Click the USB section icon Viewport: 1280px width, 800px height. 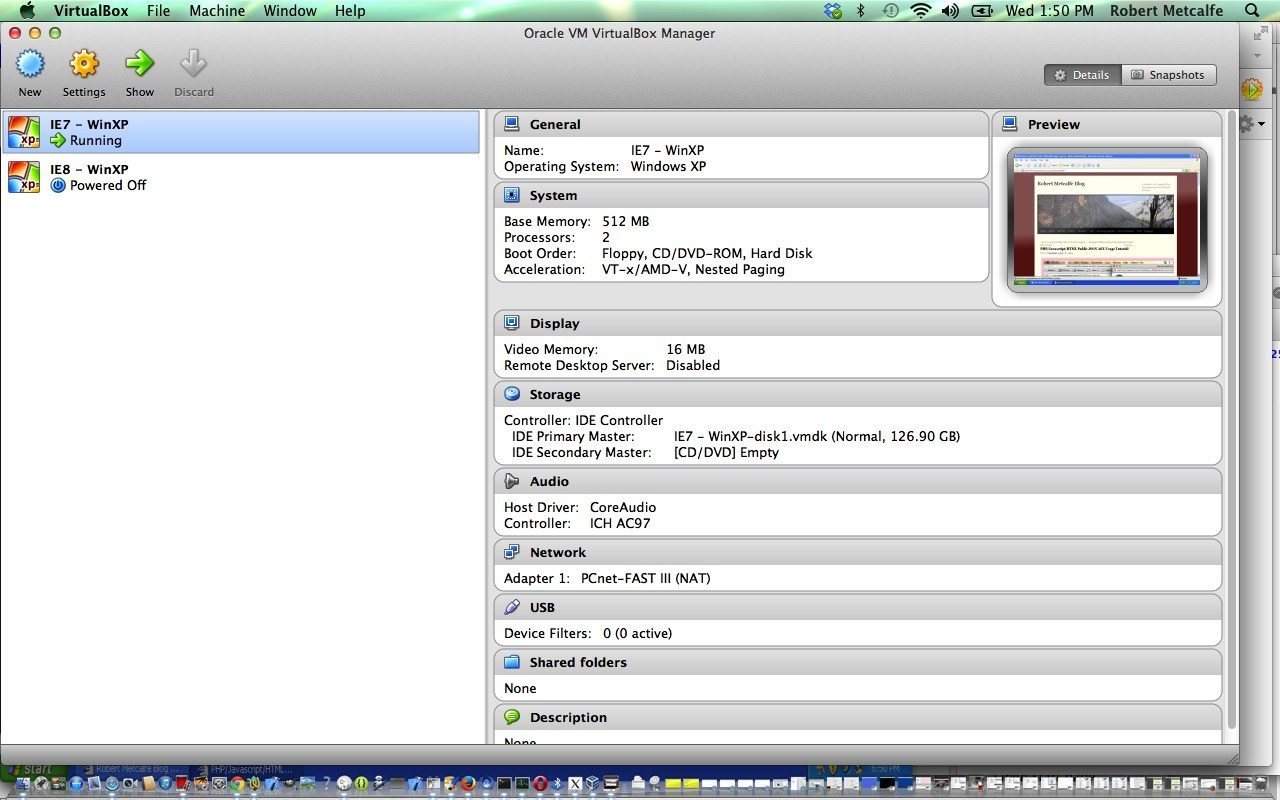(x=512, y=607)
